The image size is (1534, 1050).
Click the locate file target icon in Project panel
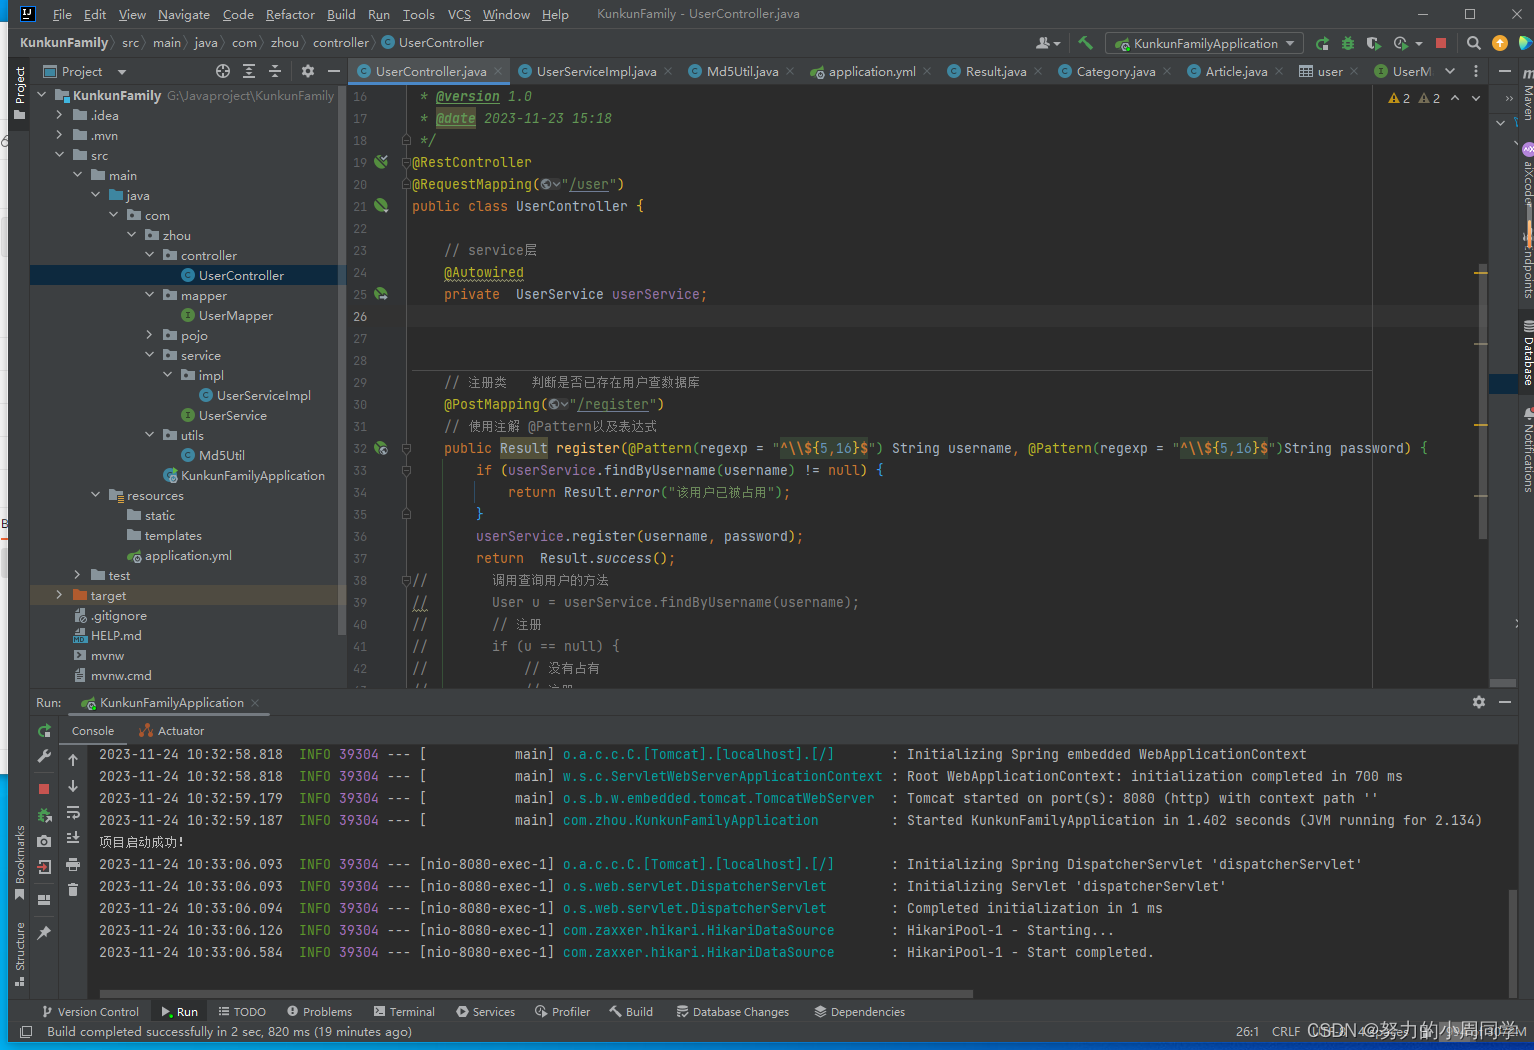point(223,71)
